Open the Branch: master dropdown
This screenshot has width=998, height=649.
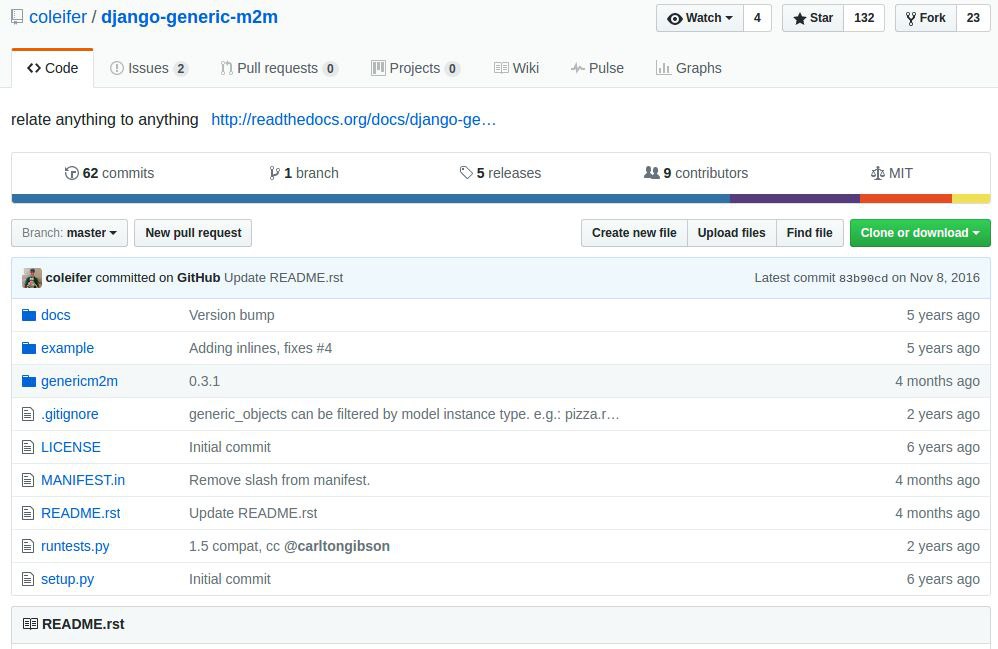coord(69,233)
